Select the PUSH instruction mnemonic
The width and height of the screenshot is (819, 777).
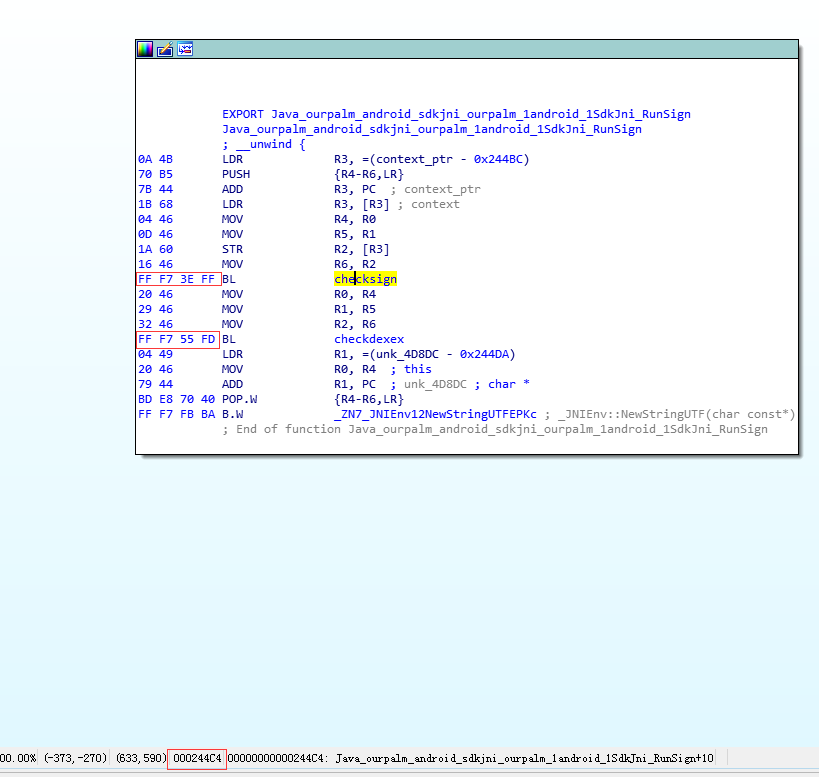pos(236,174)
